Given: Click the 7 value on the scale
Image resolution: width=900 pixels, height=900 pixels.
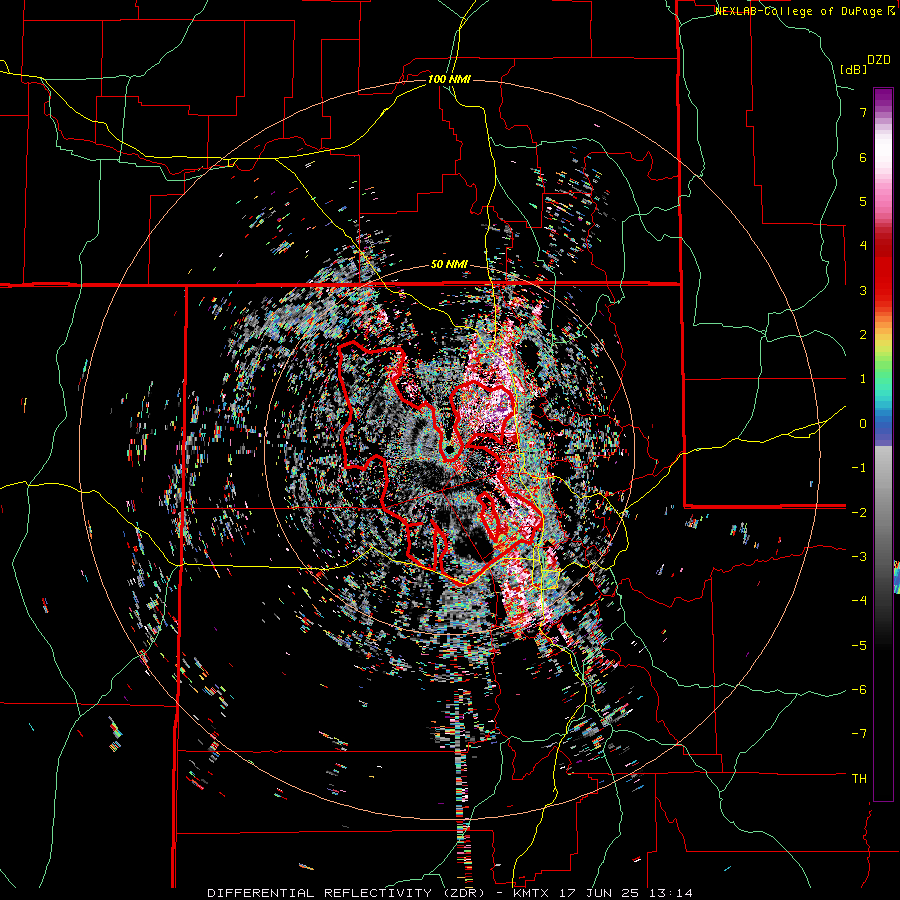Looking at the screenshot, I should point(863,112).
